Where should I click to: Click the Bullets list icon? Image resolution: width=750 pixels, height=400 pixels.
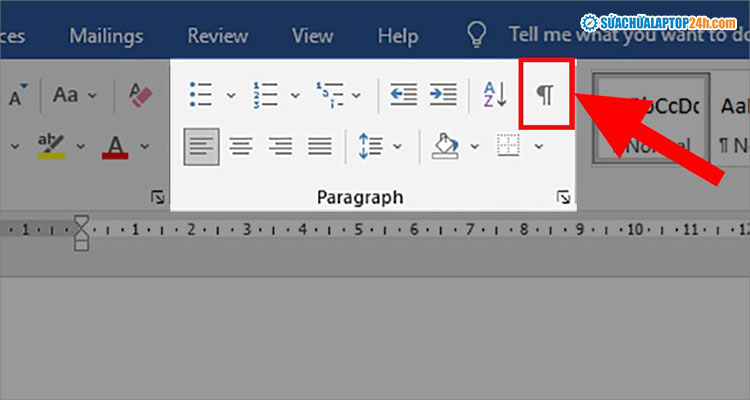pyautogui.click(x=201, y=95)
